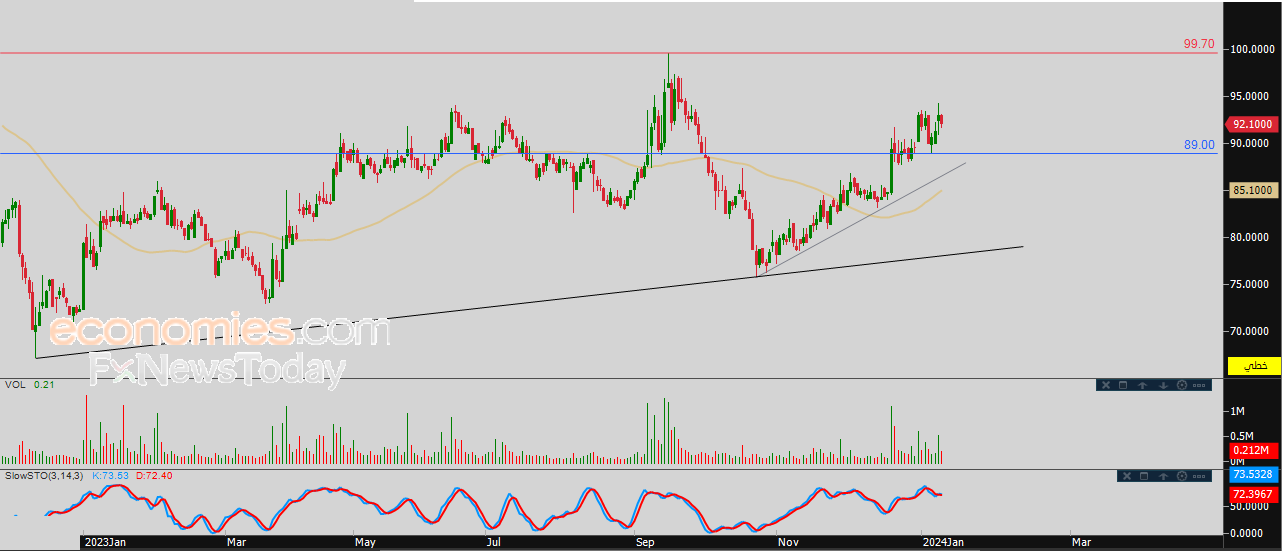Screen dimensions: 1282x551
Task: Click the yellow linear scale button
Action: pos(1255,366)
